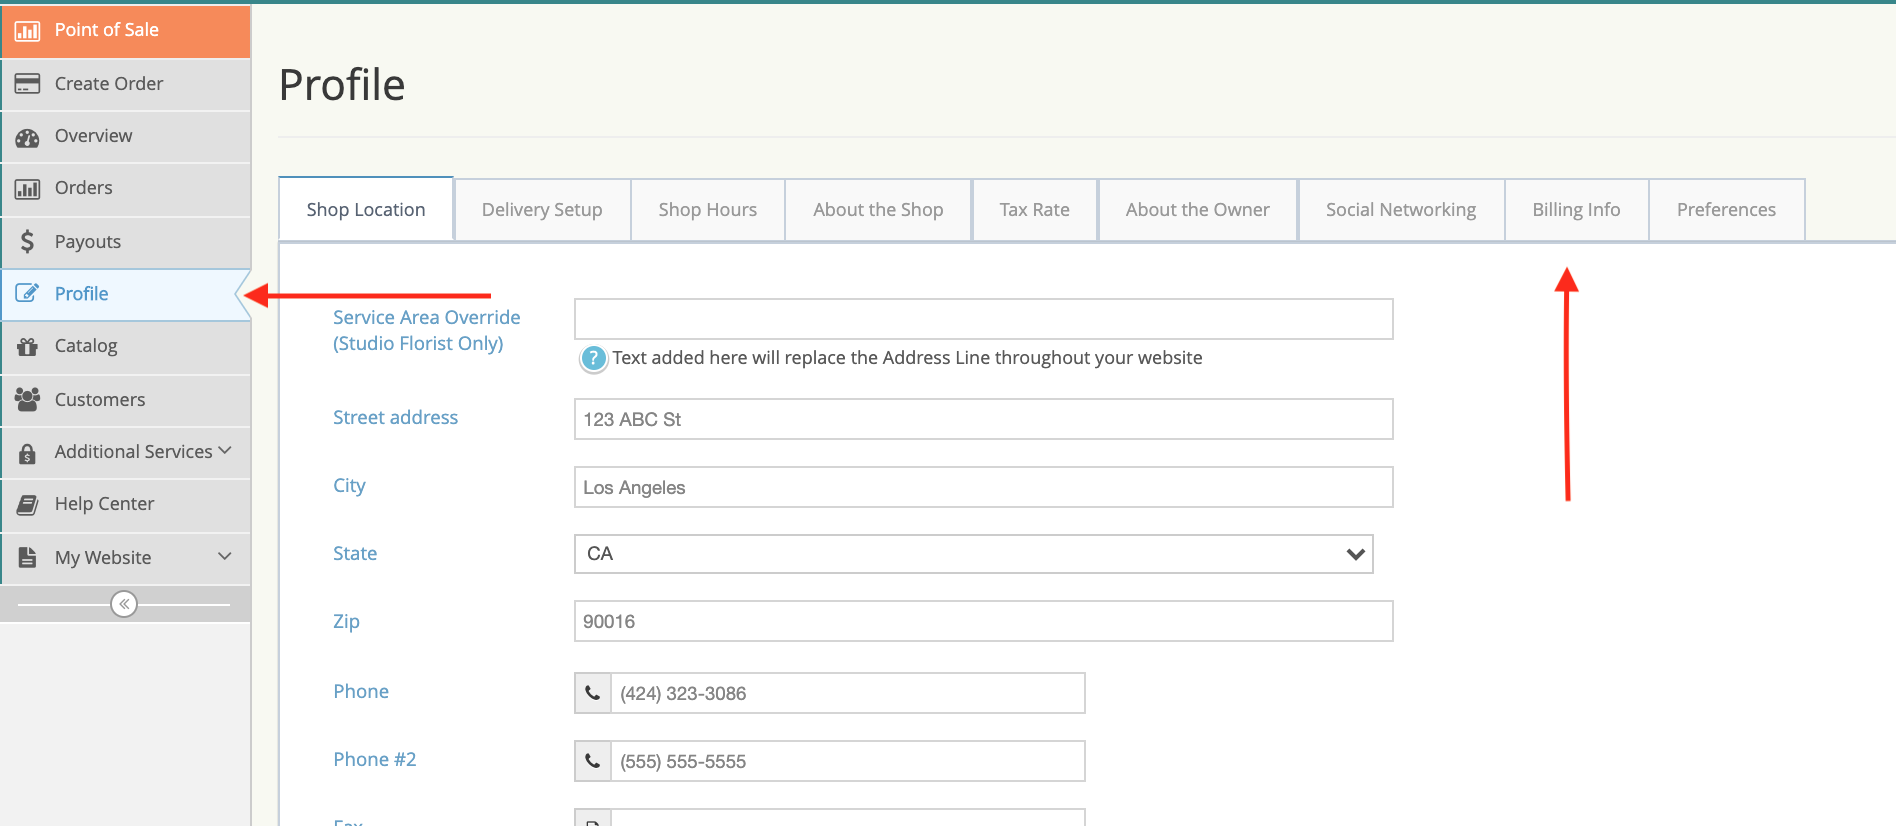
Task: Click the blue question mark help icon
Action: 593,358
